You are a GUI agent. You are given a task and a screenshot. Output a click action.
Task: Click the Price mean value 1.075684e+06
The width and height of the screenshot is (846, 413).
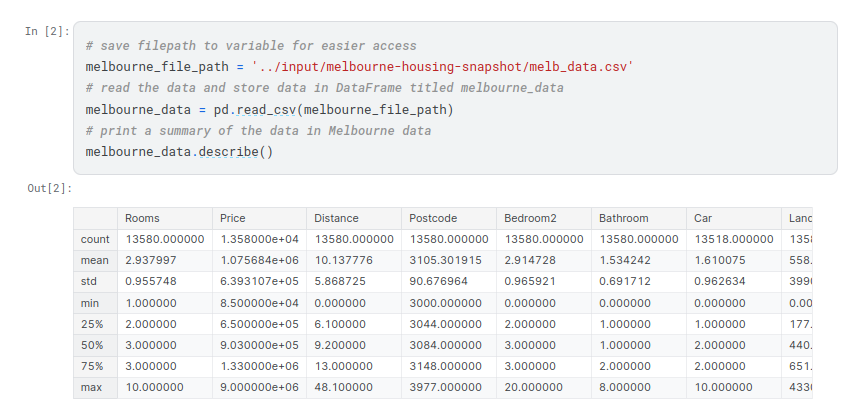pyautogui.click(x=257, y=261)
